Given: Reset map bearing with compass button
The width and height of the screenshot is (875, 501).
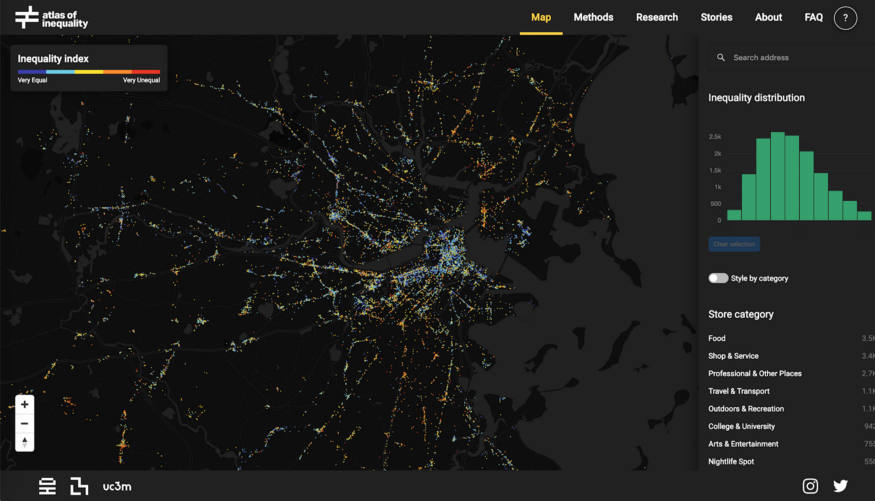Looking at the screenshot, I should (25, 442).
